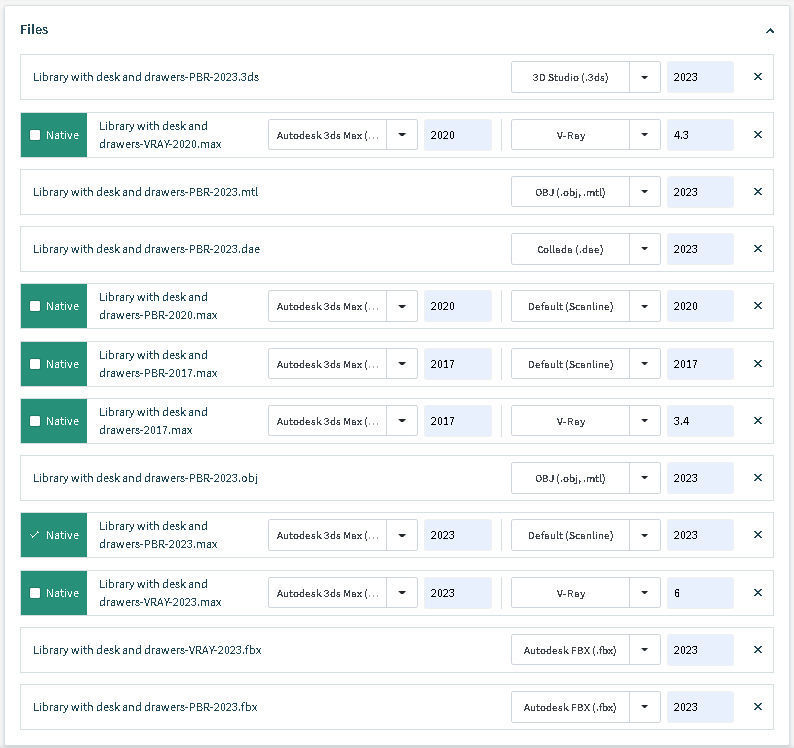Viewport: 794px width, 748px height.
Task: Uncheck Native for PBR-2023.max
Action: 36,535
